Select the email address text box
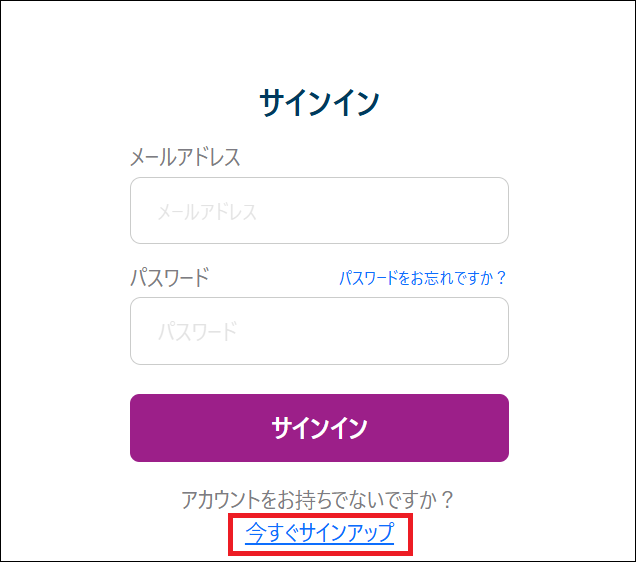The image size is (637, 563). [319, 211]
